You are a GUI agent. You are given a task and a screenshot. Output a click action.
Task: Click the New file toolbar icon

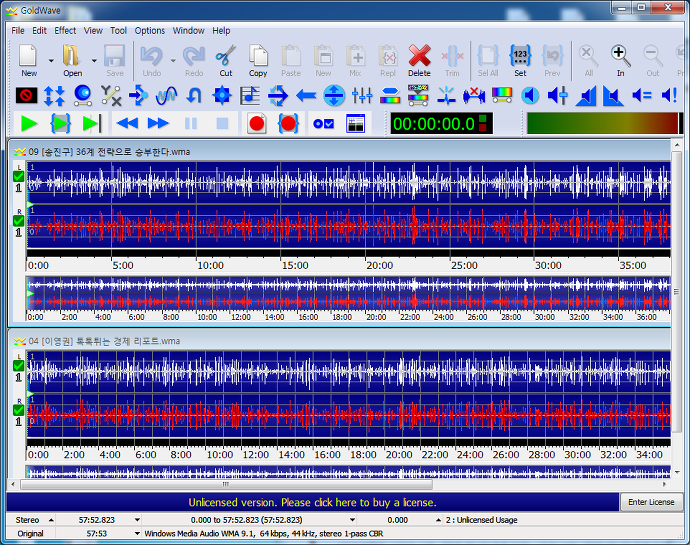click(x=29, y=60)
